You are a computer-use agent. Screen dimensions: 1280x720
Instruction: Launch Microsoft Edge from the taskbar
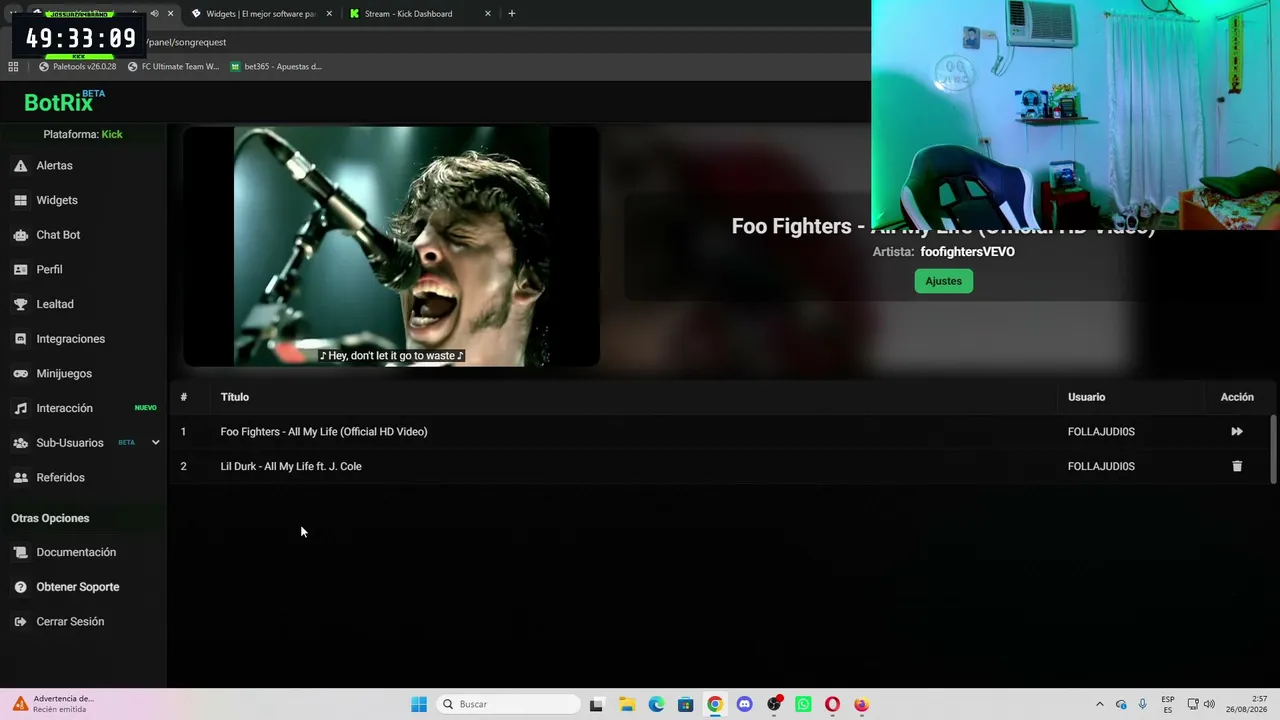(656, 705)
